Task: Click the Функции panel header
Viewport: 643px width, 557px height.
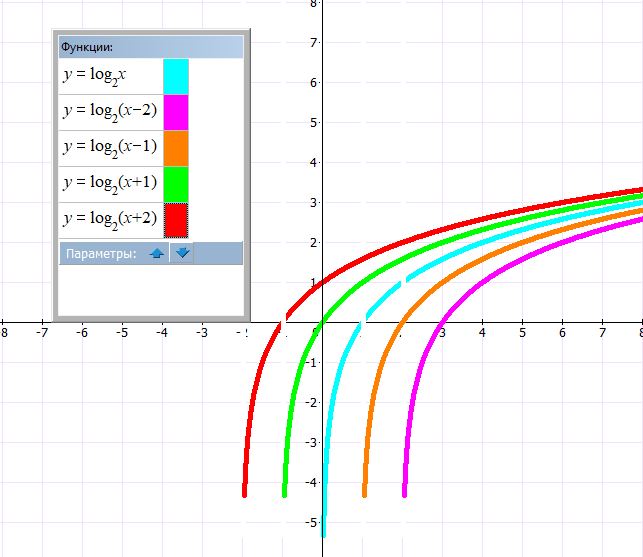Action: click(x=150, y=47)
